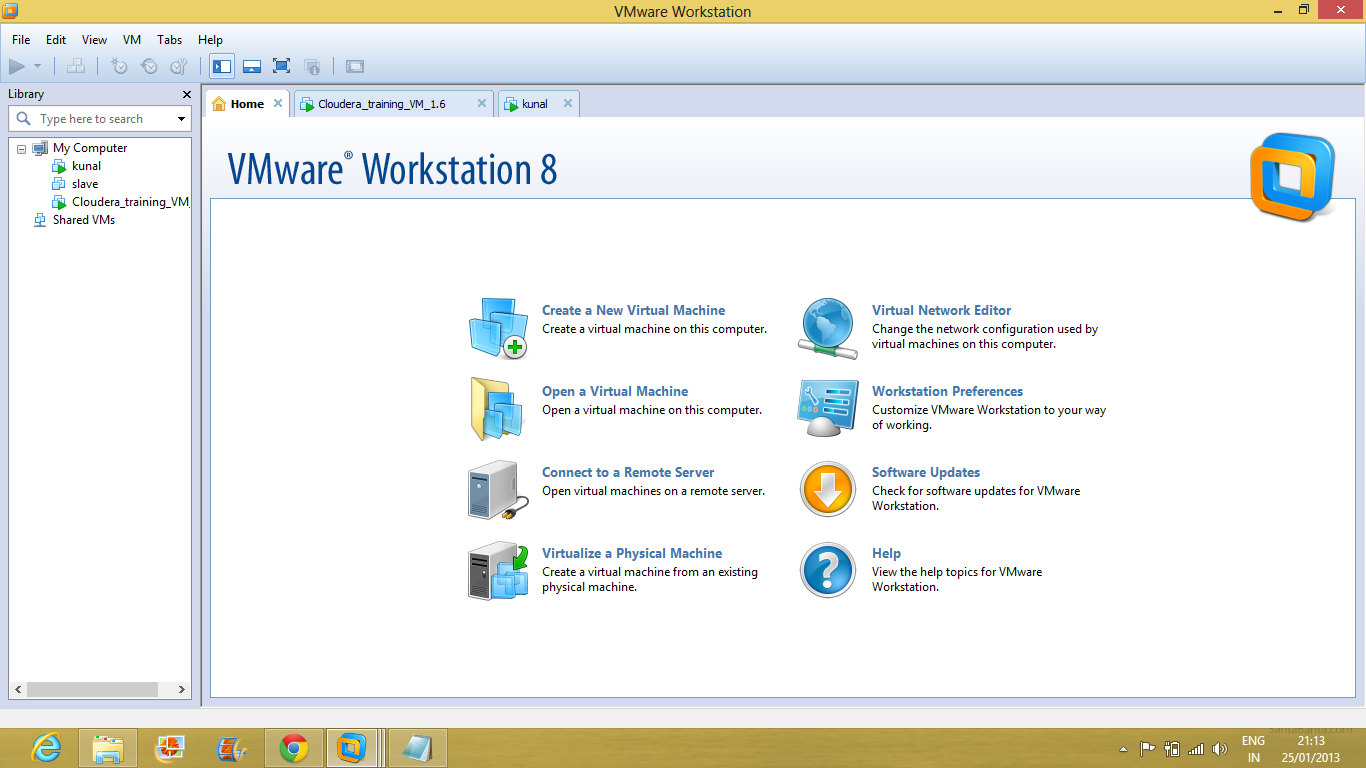Image resolution: width=1366 pixels, height=768 pixels.
Task: Open Internet Explorer from the taskbar
Action: pyautogui.click(x=46, y=748)
